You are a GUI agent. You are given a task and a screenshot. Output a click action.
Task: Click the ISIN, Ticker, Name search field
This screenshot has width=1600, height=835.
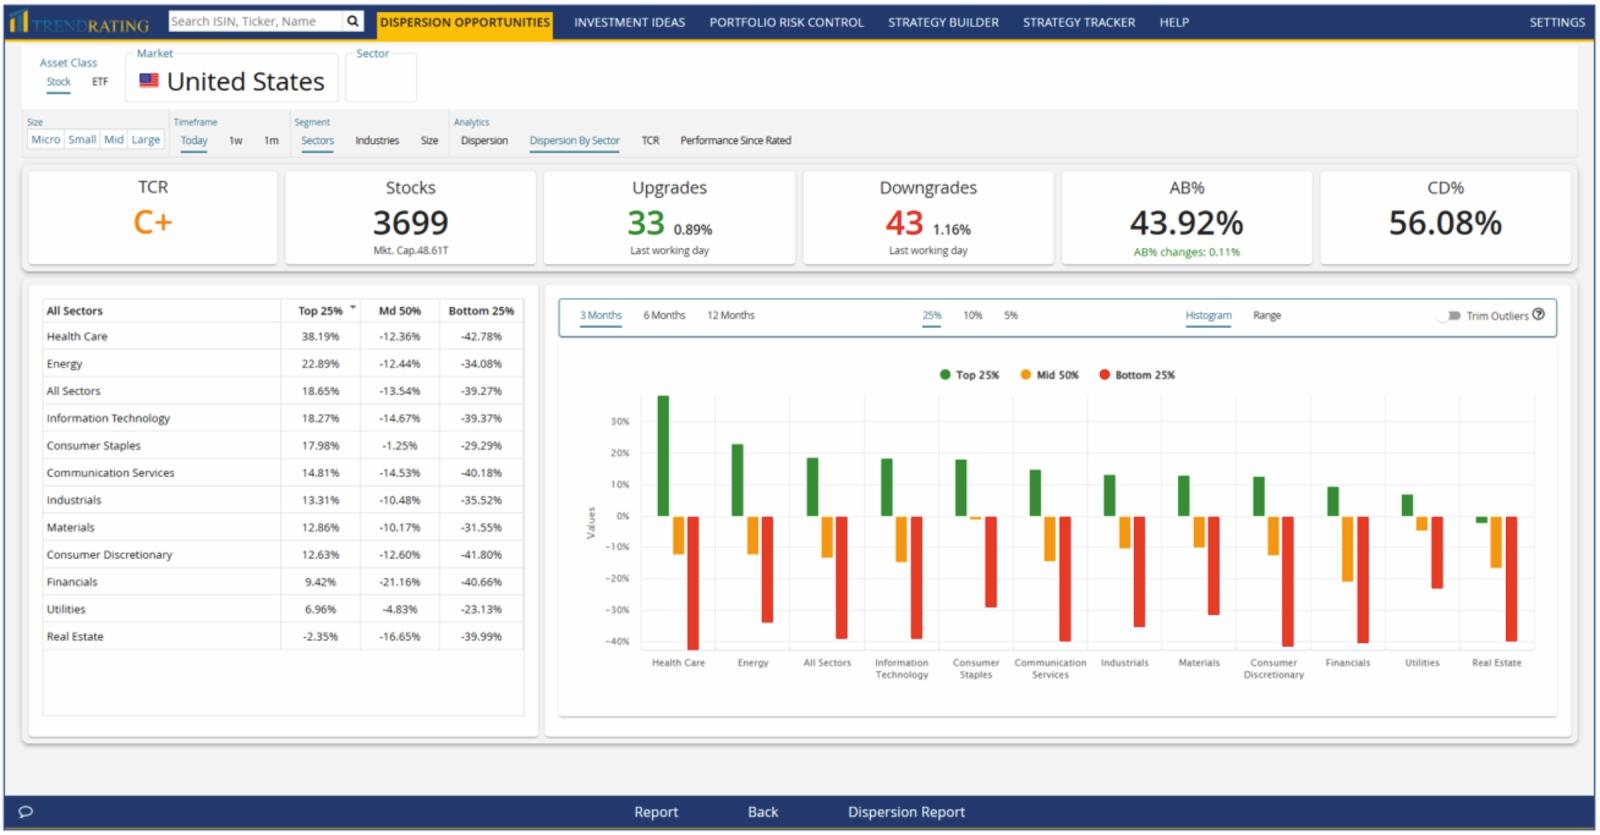(256, 21)
